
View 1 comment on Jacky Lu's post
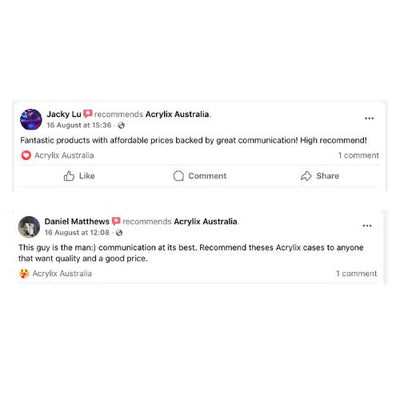(x=359, y=155)
